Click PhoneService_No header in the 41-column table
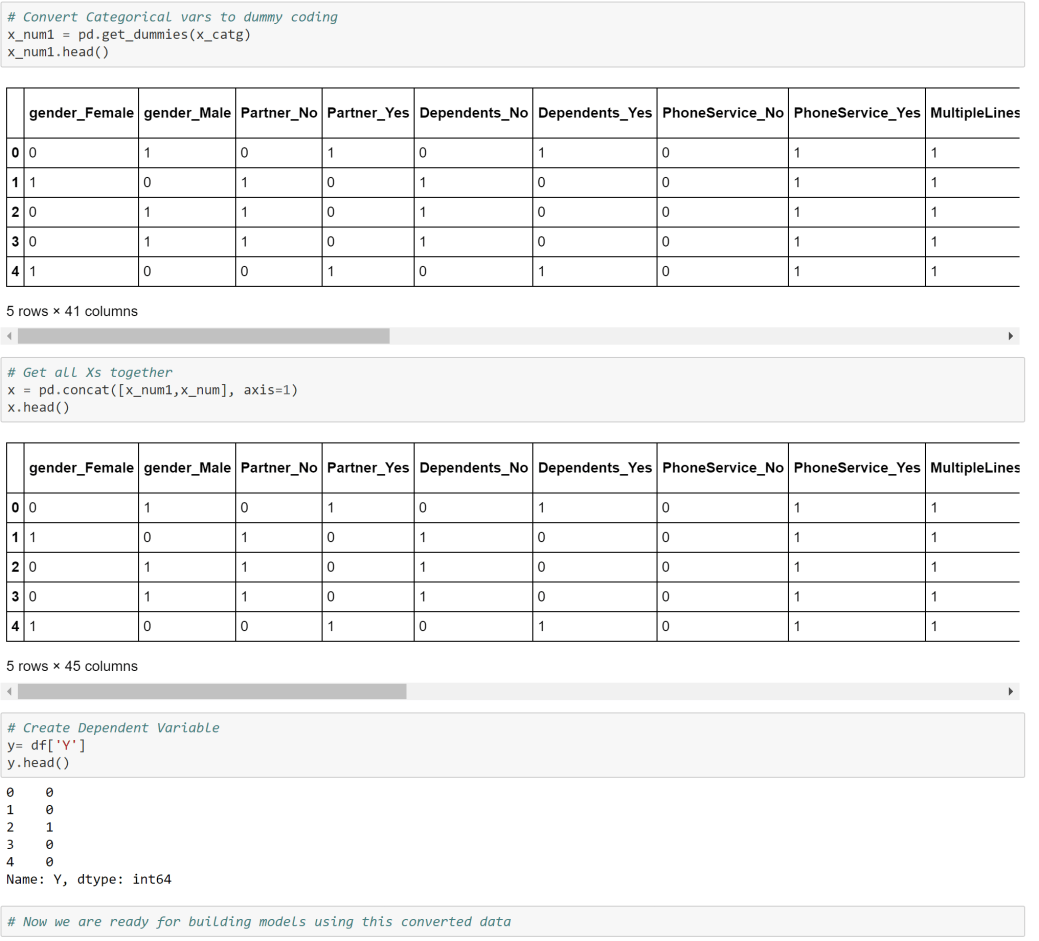 pyautogui.click(x=723, y=113)
